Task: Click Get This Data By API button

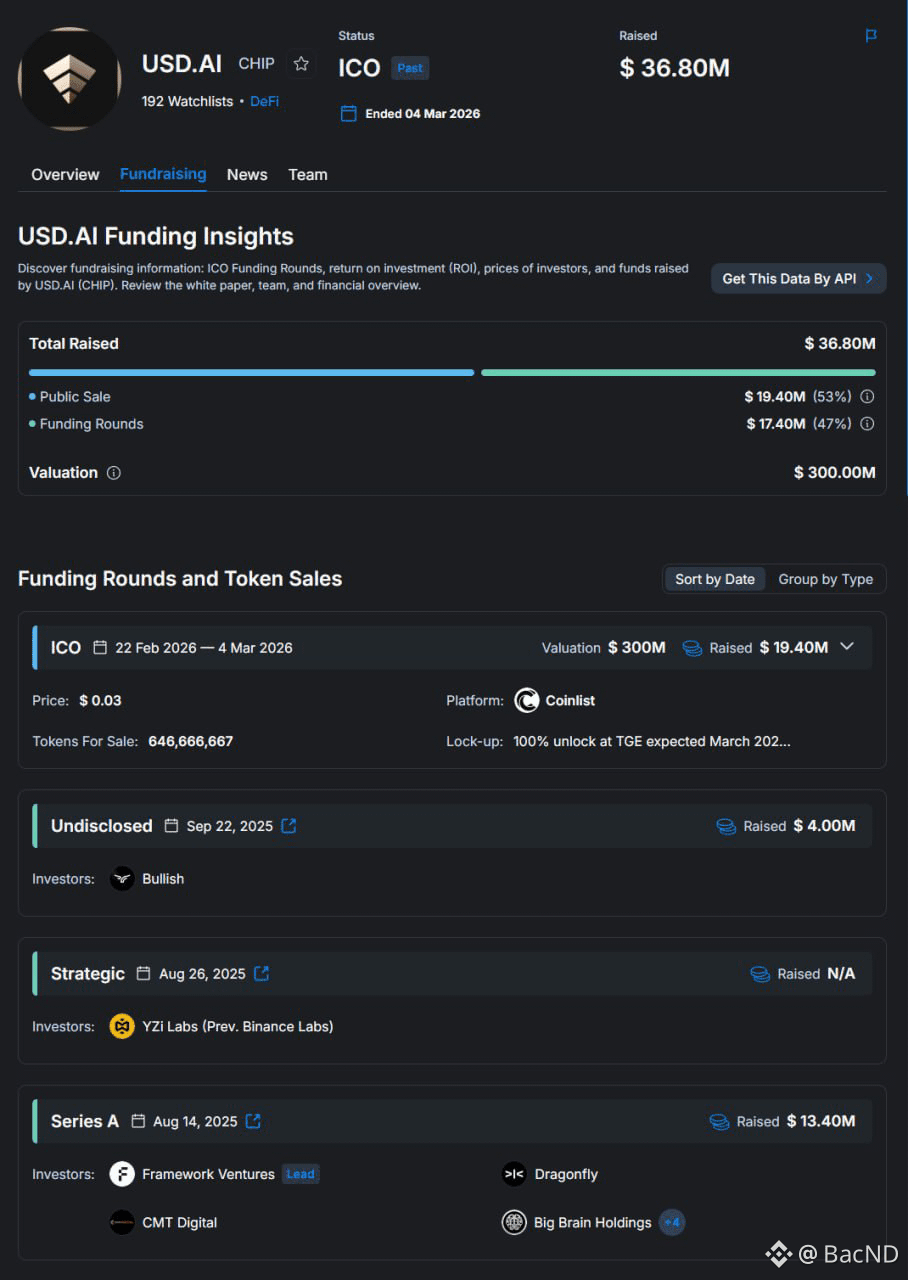Action: (798, 279)
